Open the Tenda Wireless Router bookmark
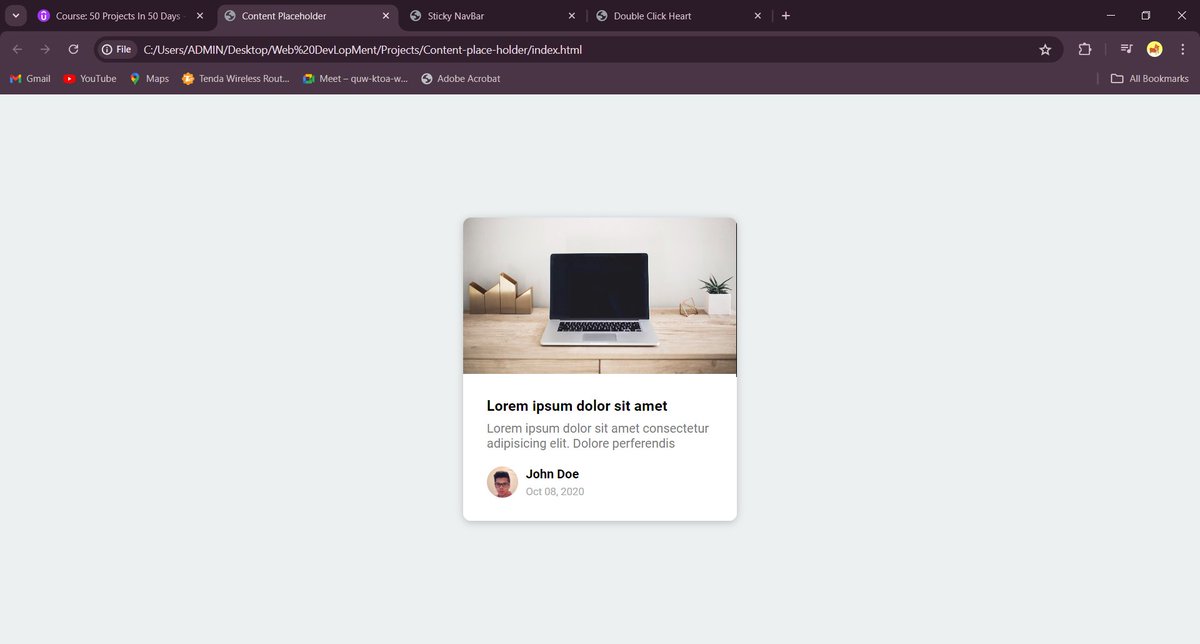Image resolution: width=1200 pixels, height=644 pixels. pos(236,78)
